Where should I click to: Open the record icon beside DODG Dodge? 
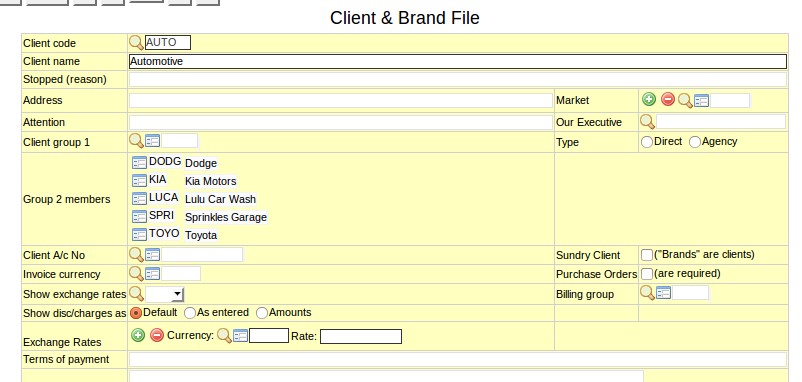(139, 163)
